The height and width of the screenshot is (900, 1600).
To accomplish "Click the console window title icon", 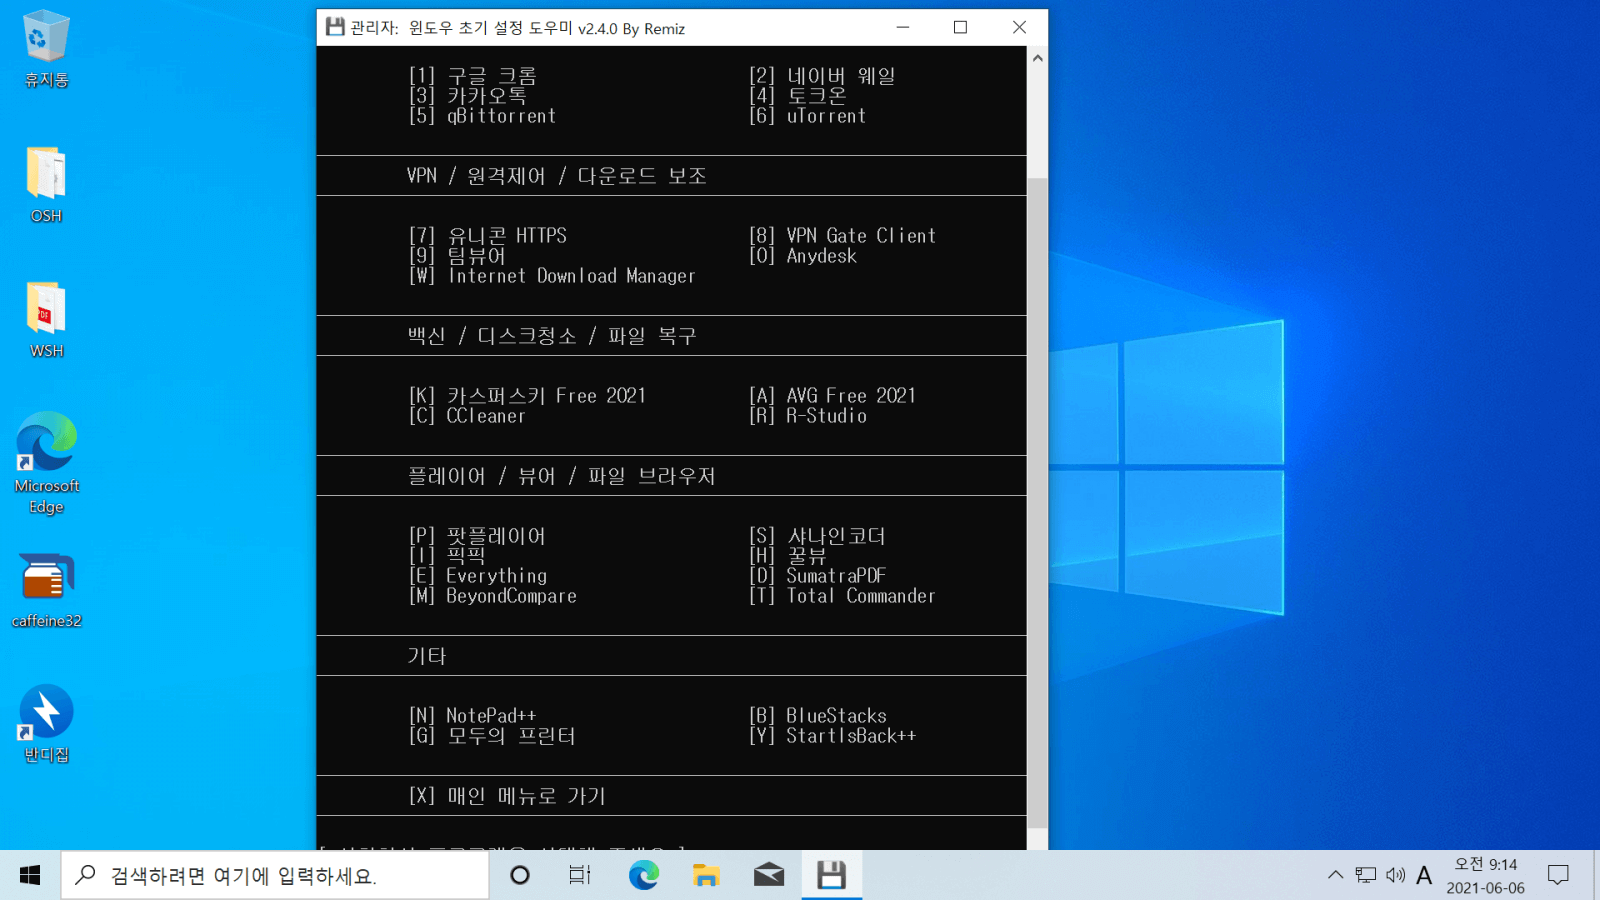I will pos(335,27).
